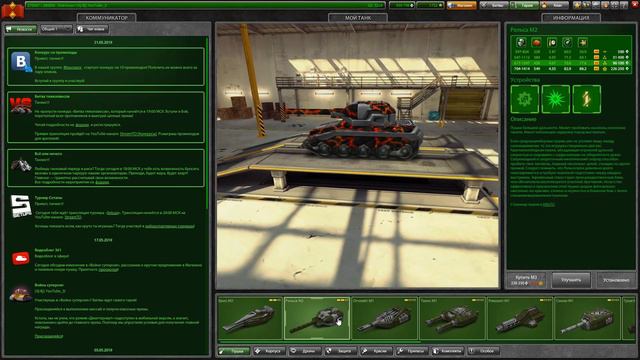Image resolution: width=640 pixels, height=360 pixels.
Task: Click the Купить M3 buy button
Action: pos(527,280)
